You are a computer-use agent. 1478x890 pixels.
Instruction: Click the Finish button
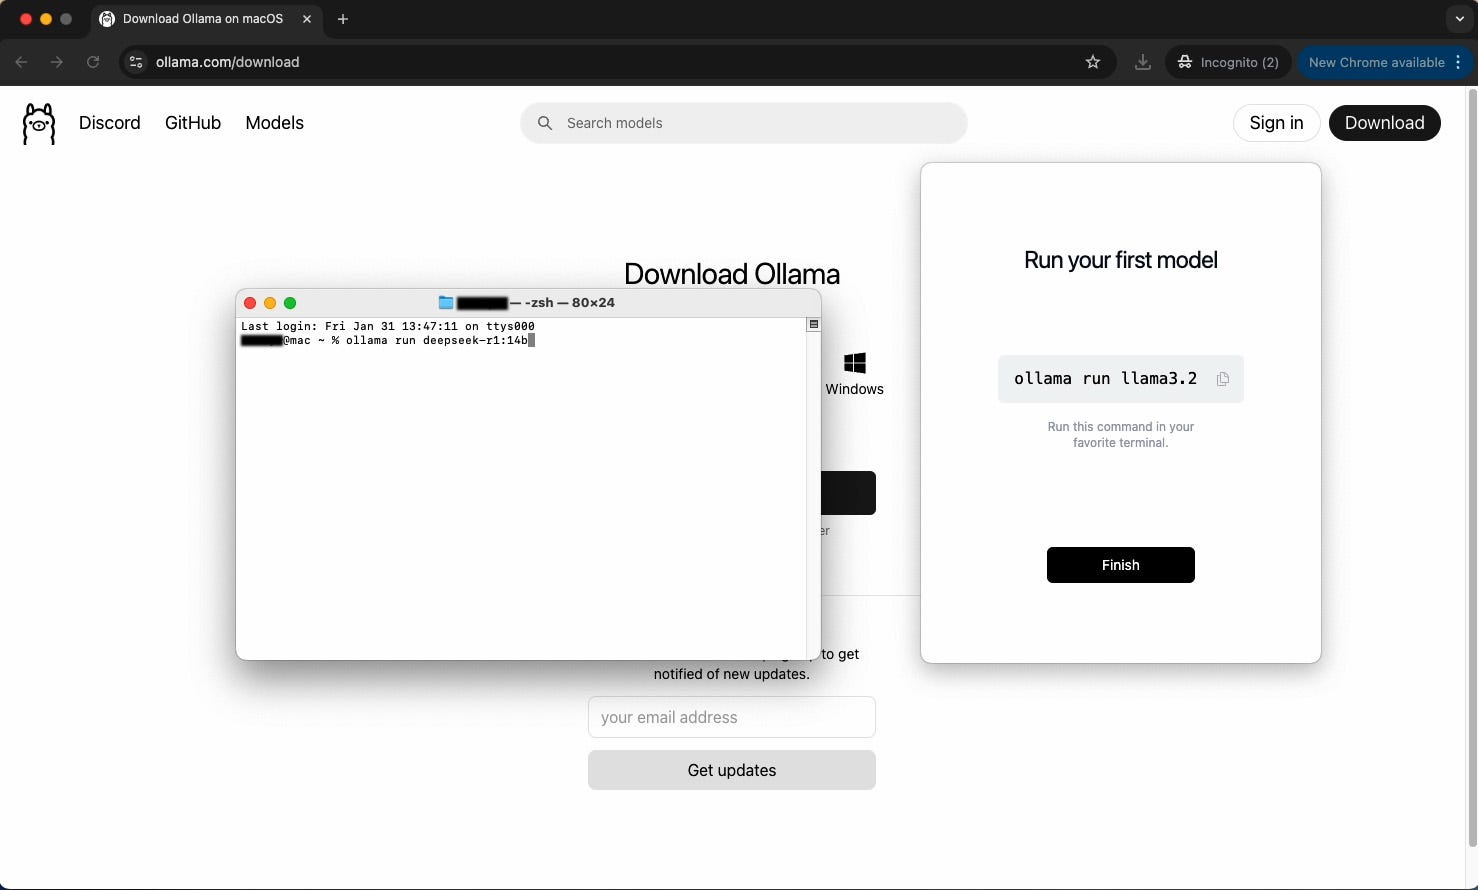click(1120, 565)
